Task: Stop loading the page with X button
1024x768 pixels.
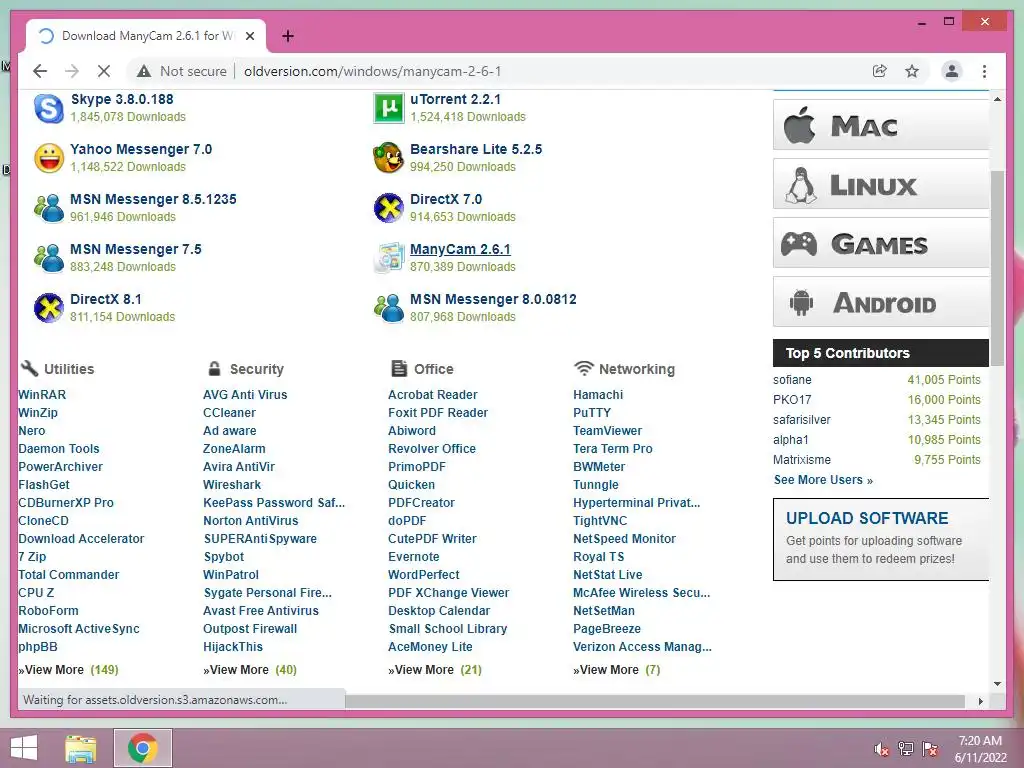Action: point(104,71)
